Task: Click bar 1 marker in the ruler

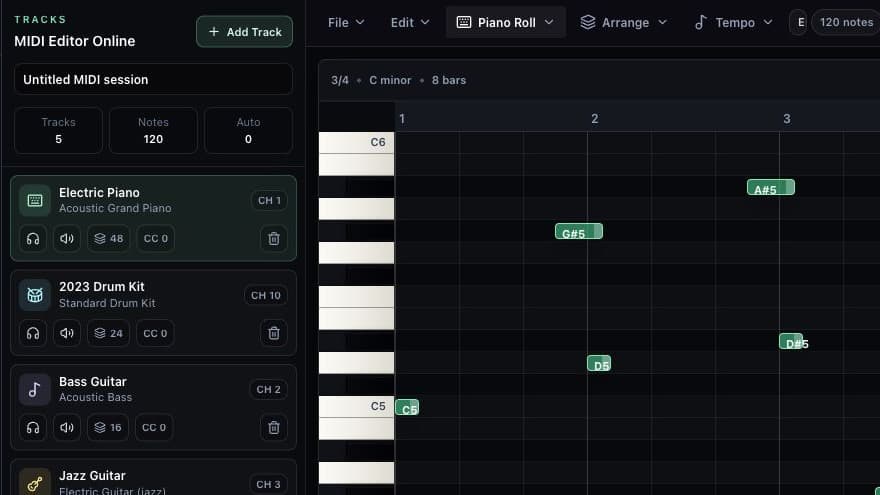Action: [402, 119]
